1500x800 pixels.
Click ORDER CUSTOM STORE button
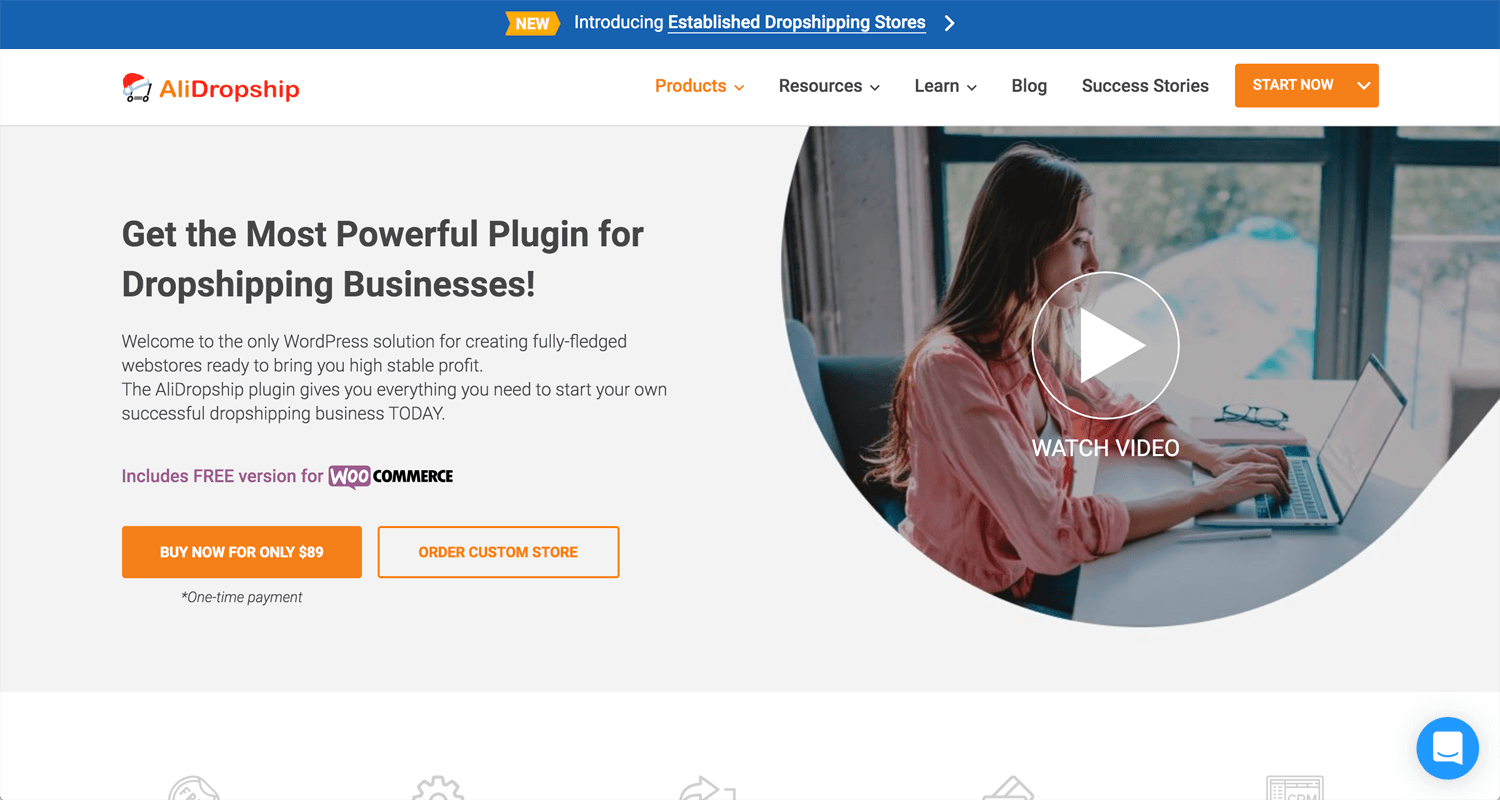coord(498,552)
